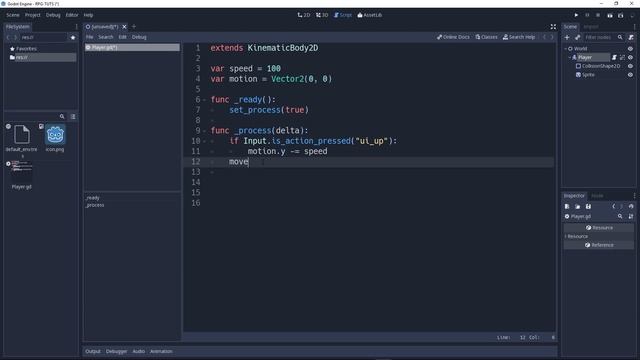The image size is (640, 360).
Task: Stop the running scene
Action: pyautogui.click(x=598, y=15)
